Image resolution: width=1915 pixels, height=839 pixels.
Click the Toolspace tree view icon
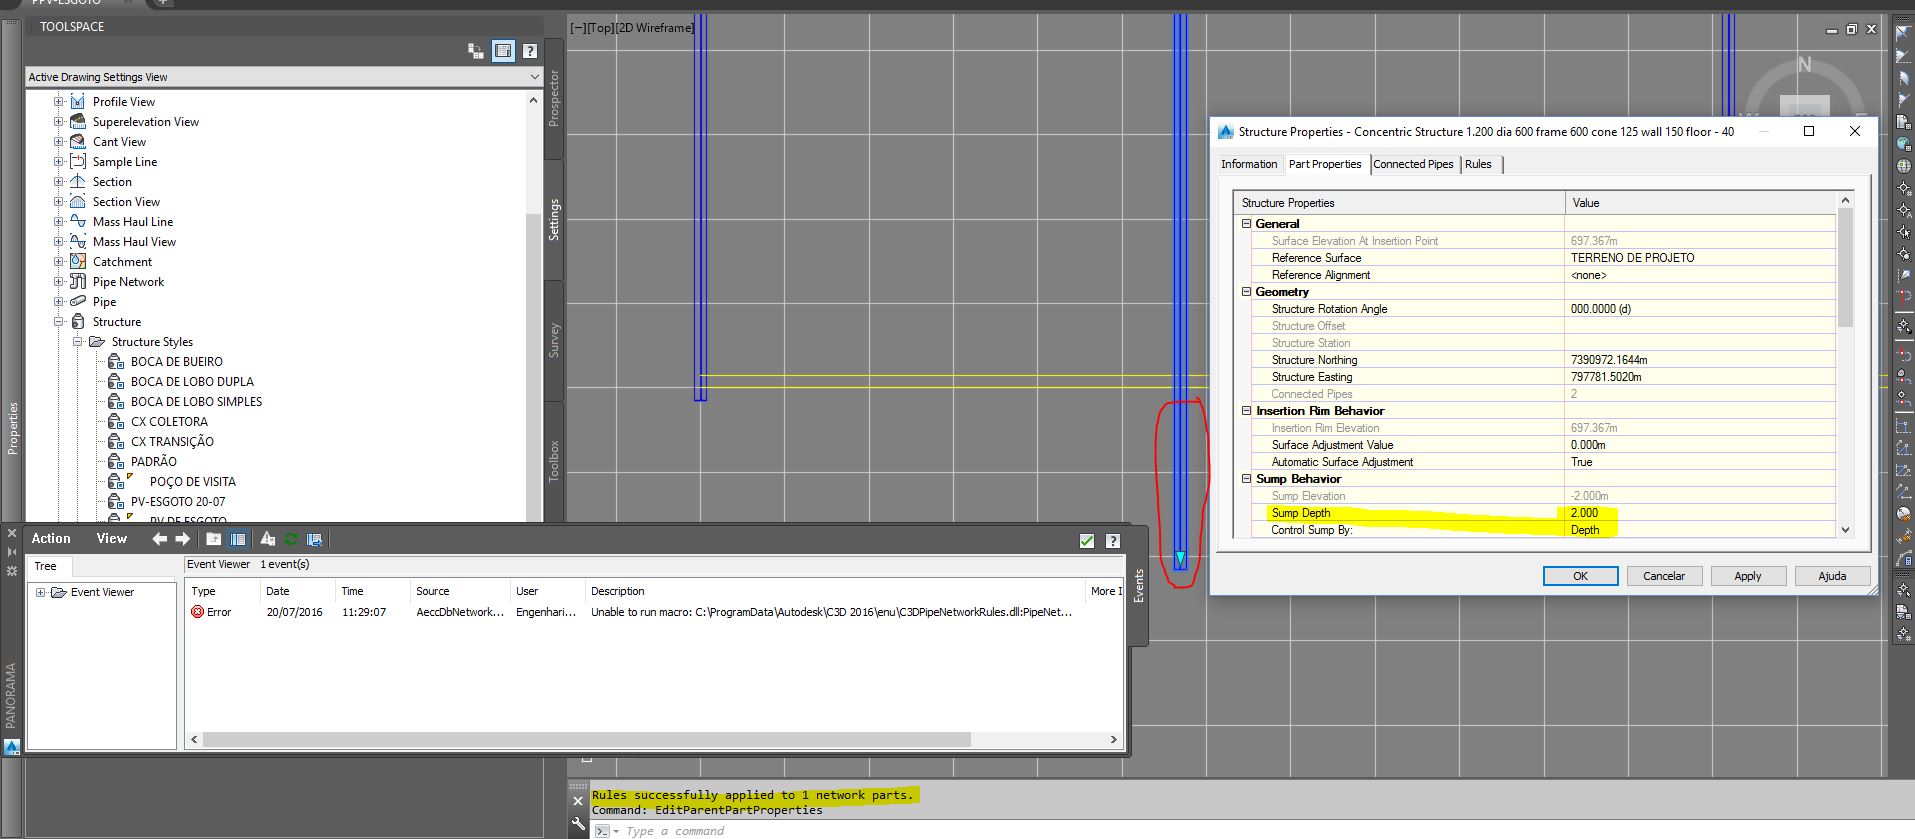tap(476, 51)
